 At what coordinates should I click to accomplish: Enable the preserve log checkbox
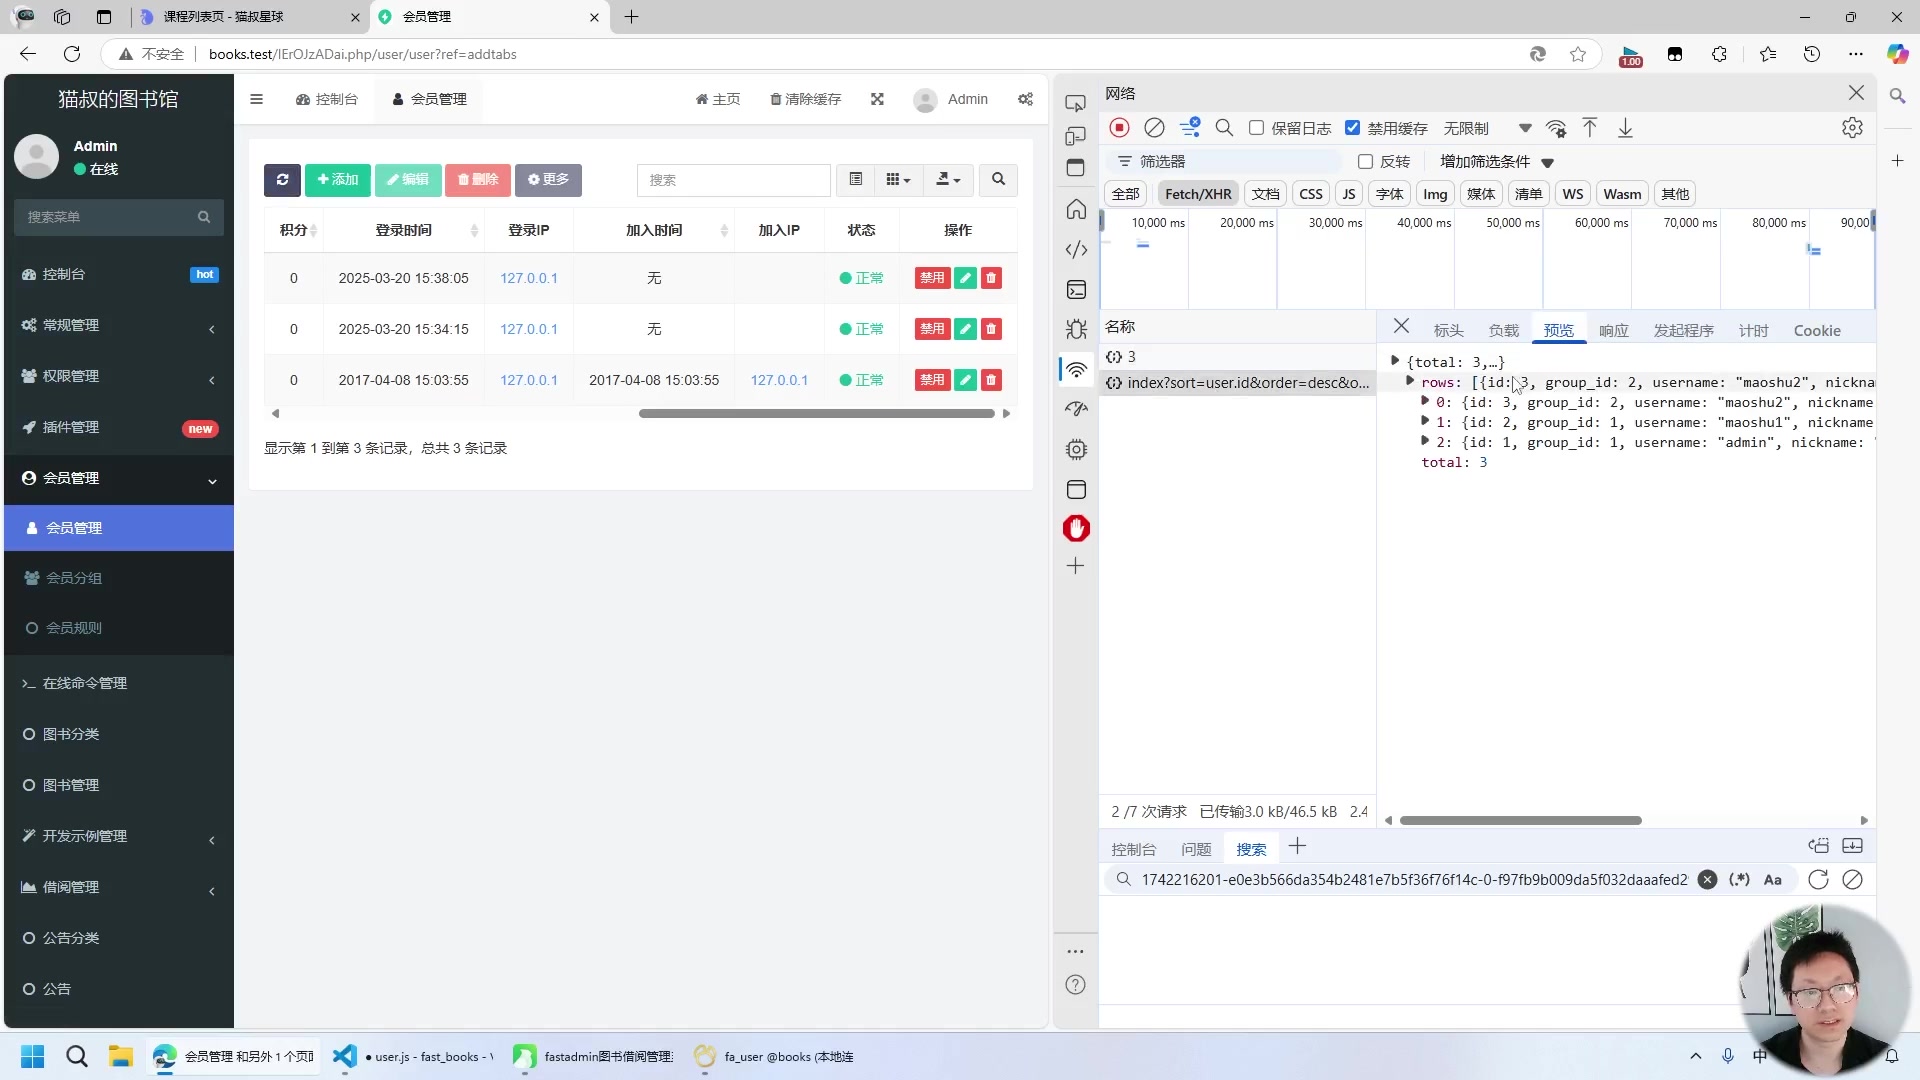[1257, 128]
